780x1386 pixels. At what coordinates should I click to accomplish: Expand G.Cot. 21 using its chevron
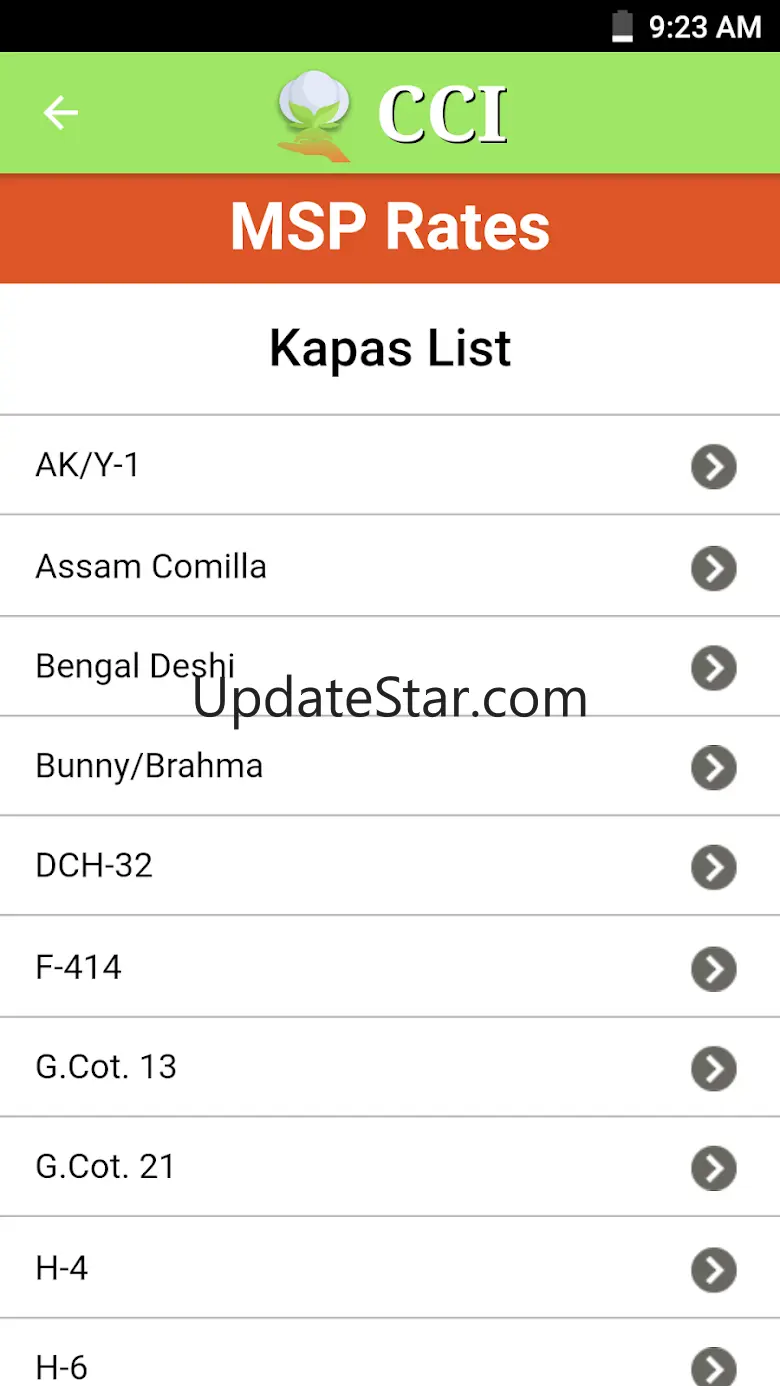pyautogui.click(x=714, y=1169)
